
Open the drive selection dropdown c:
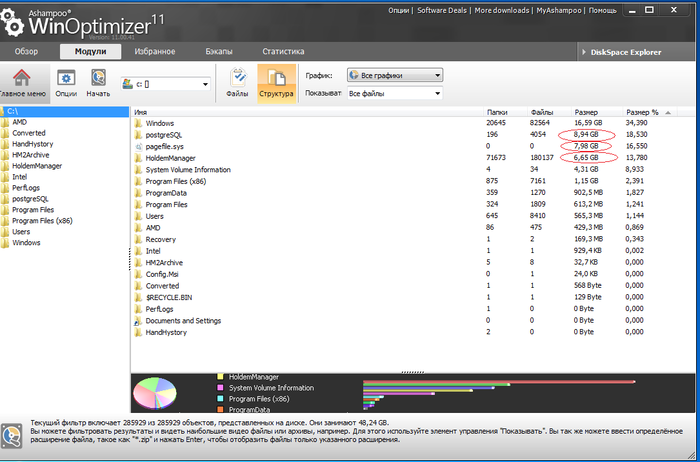pos(166,84)
